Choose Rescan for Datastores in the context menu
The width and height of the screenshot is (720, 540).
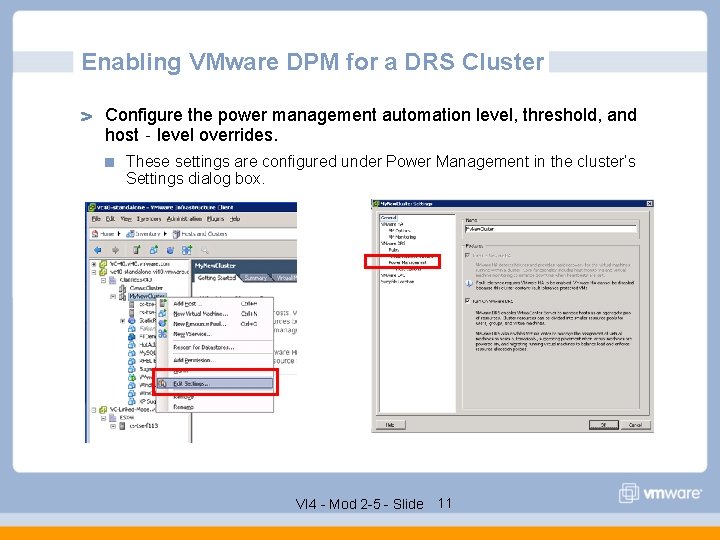click(x=215, y=347)
